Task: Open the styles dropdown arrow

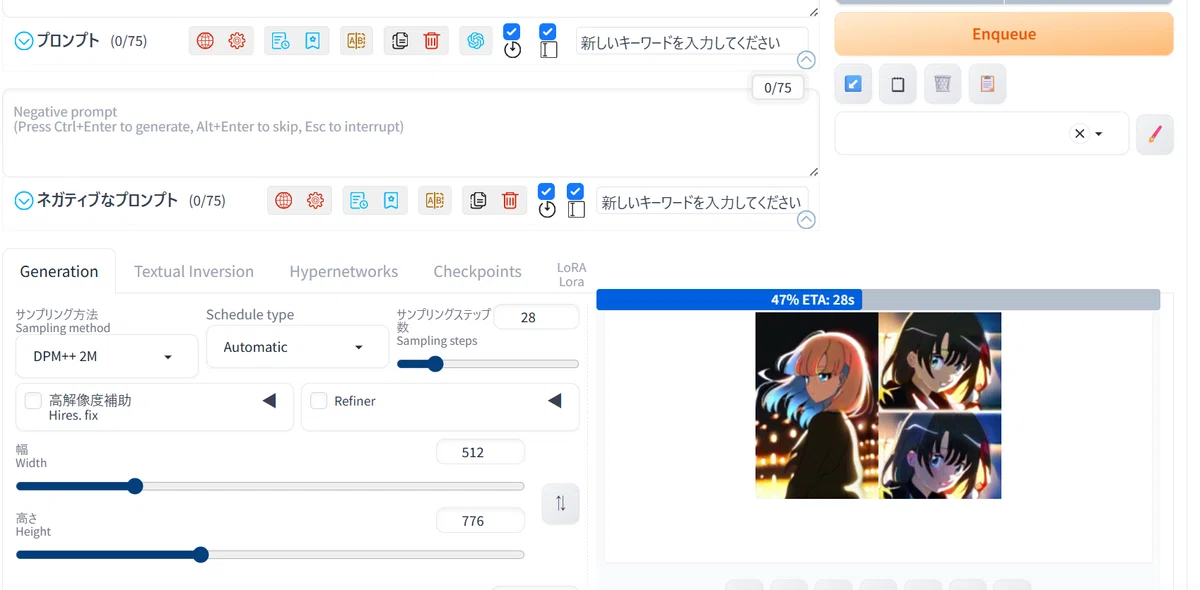Action: [x=1099, y=134]
